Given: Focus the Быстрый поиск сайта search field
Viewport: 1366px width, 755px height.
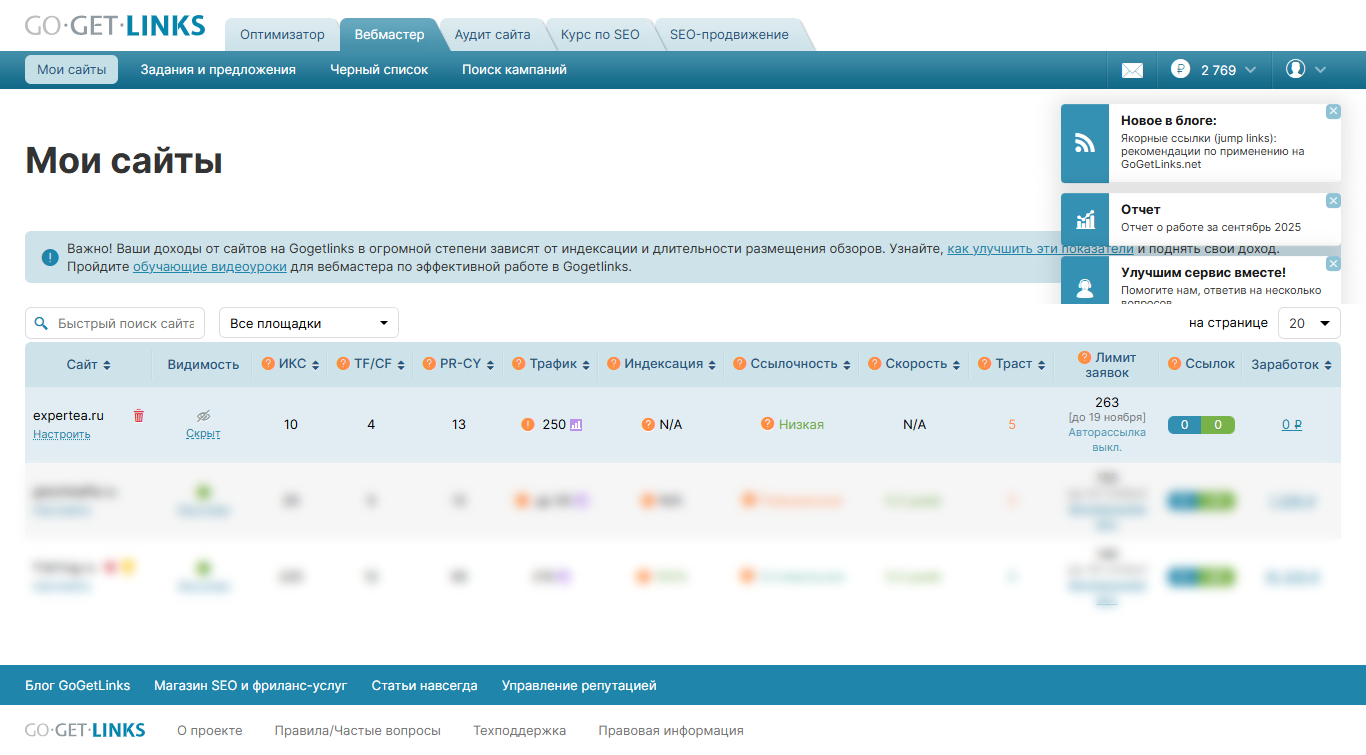Looking at the screenshot, I should (115, 323).
